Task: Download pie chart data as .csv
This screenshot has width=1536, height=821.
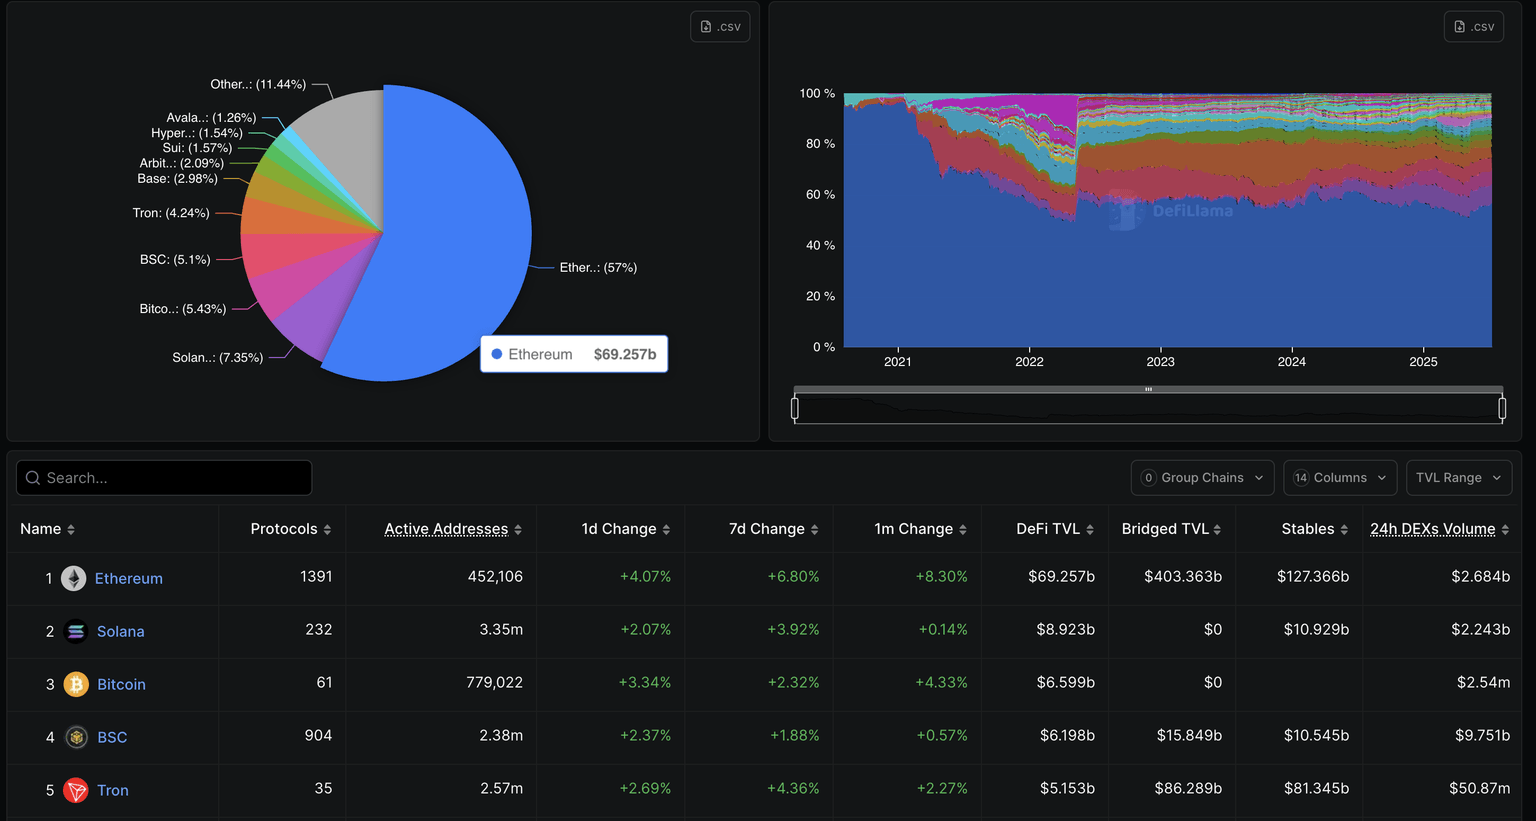Action: [x=720, y=27]
